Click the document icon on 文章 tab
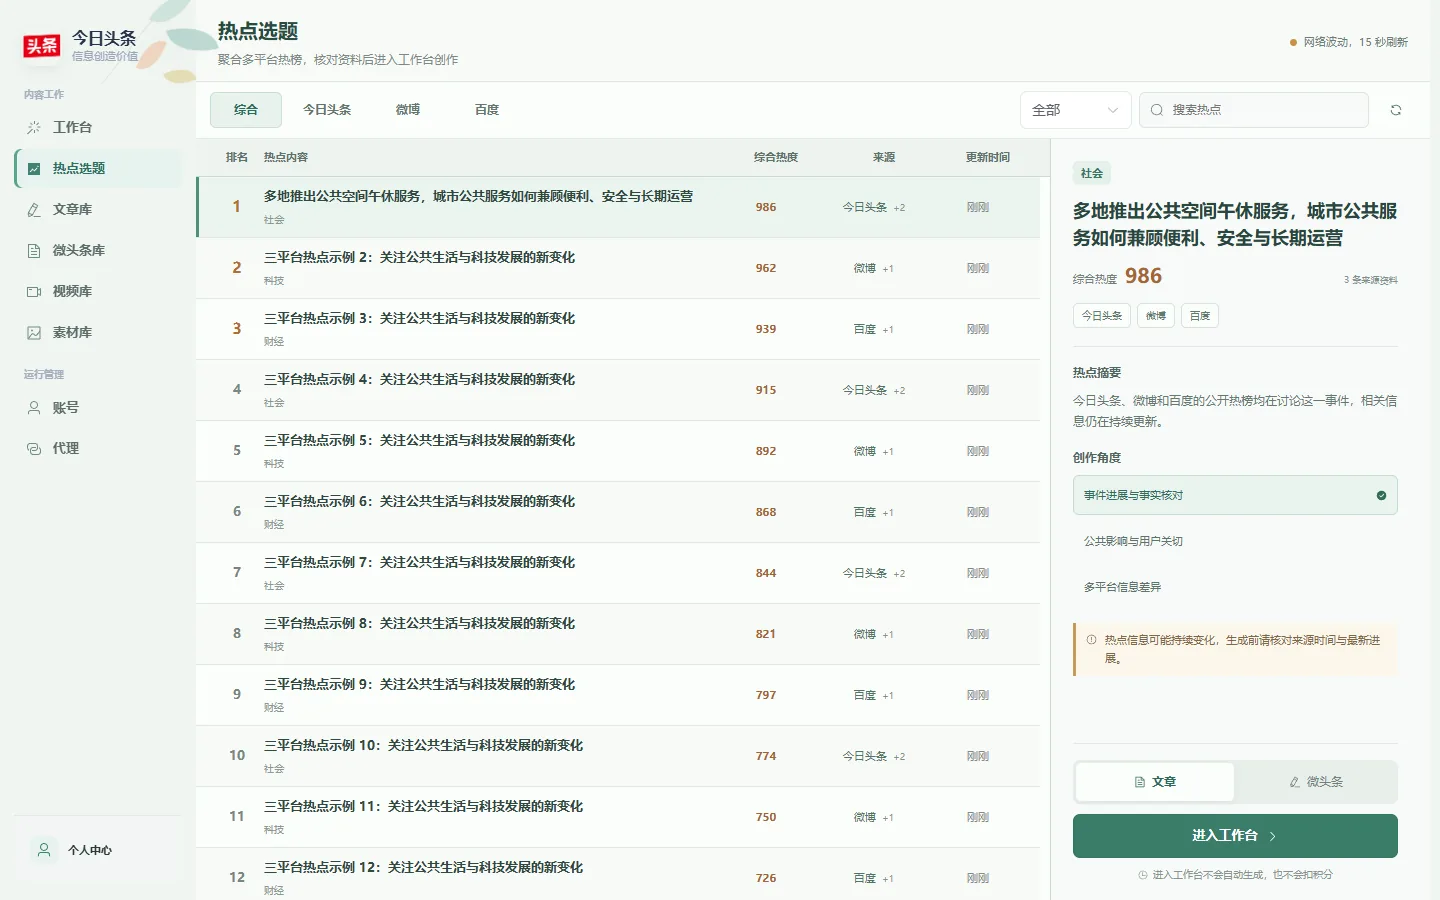Screen dimensions: 1440x900 coord(1140,782)
